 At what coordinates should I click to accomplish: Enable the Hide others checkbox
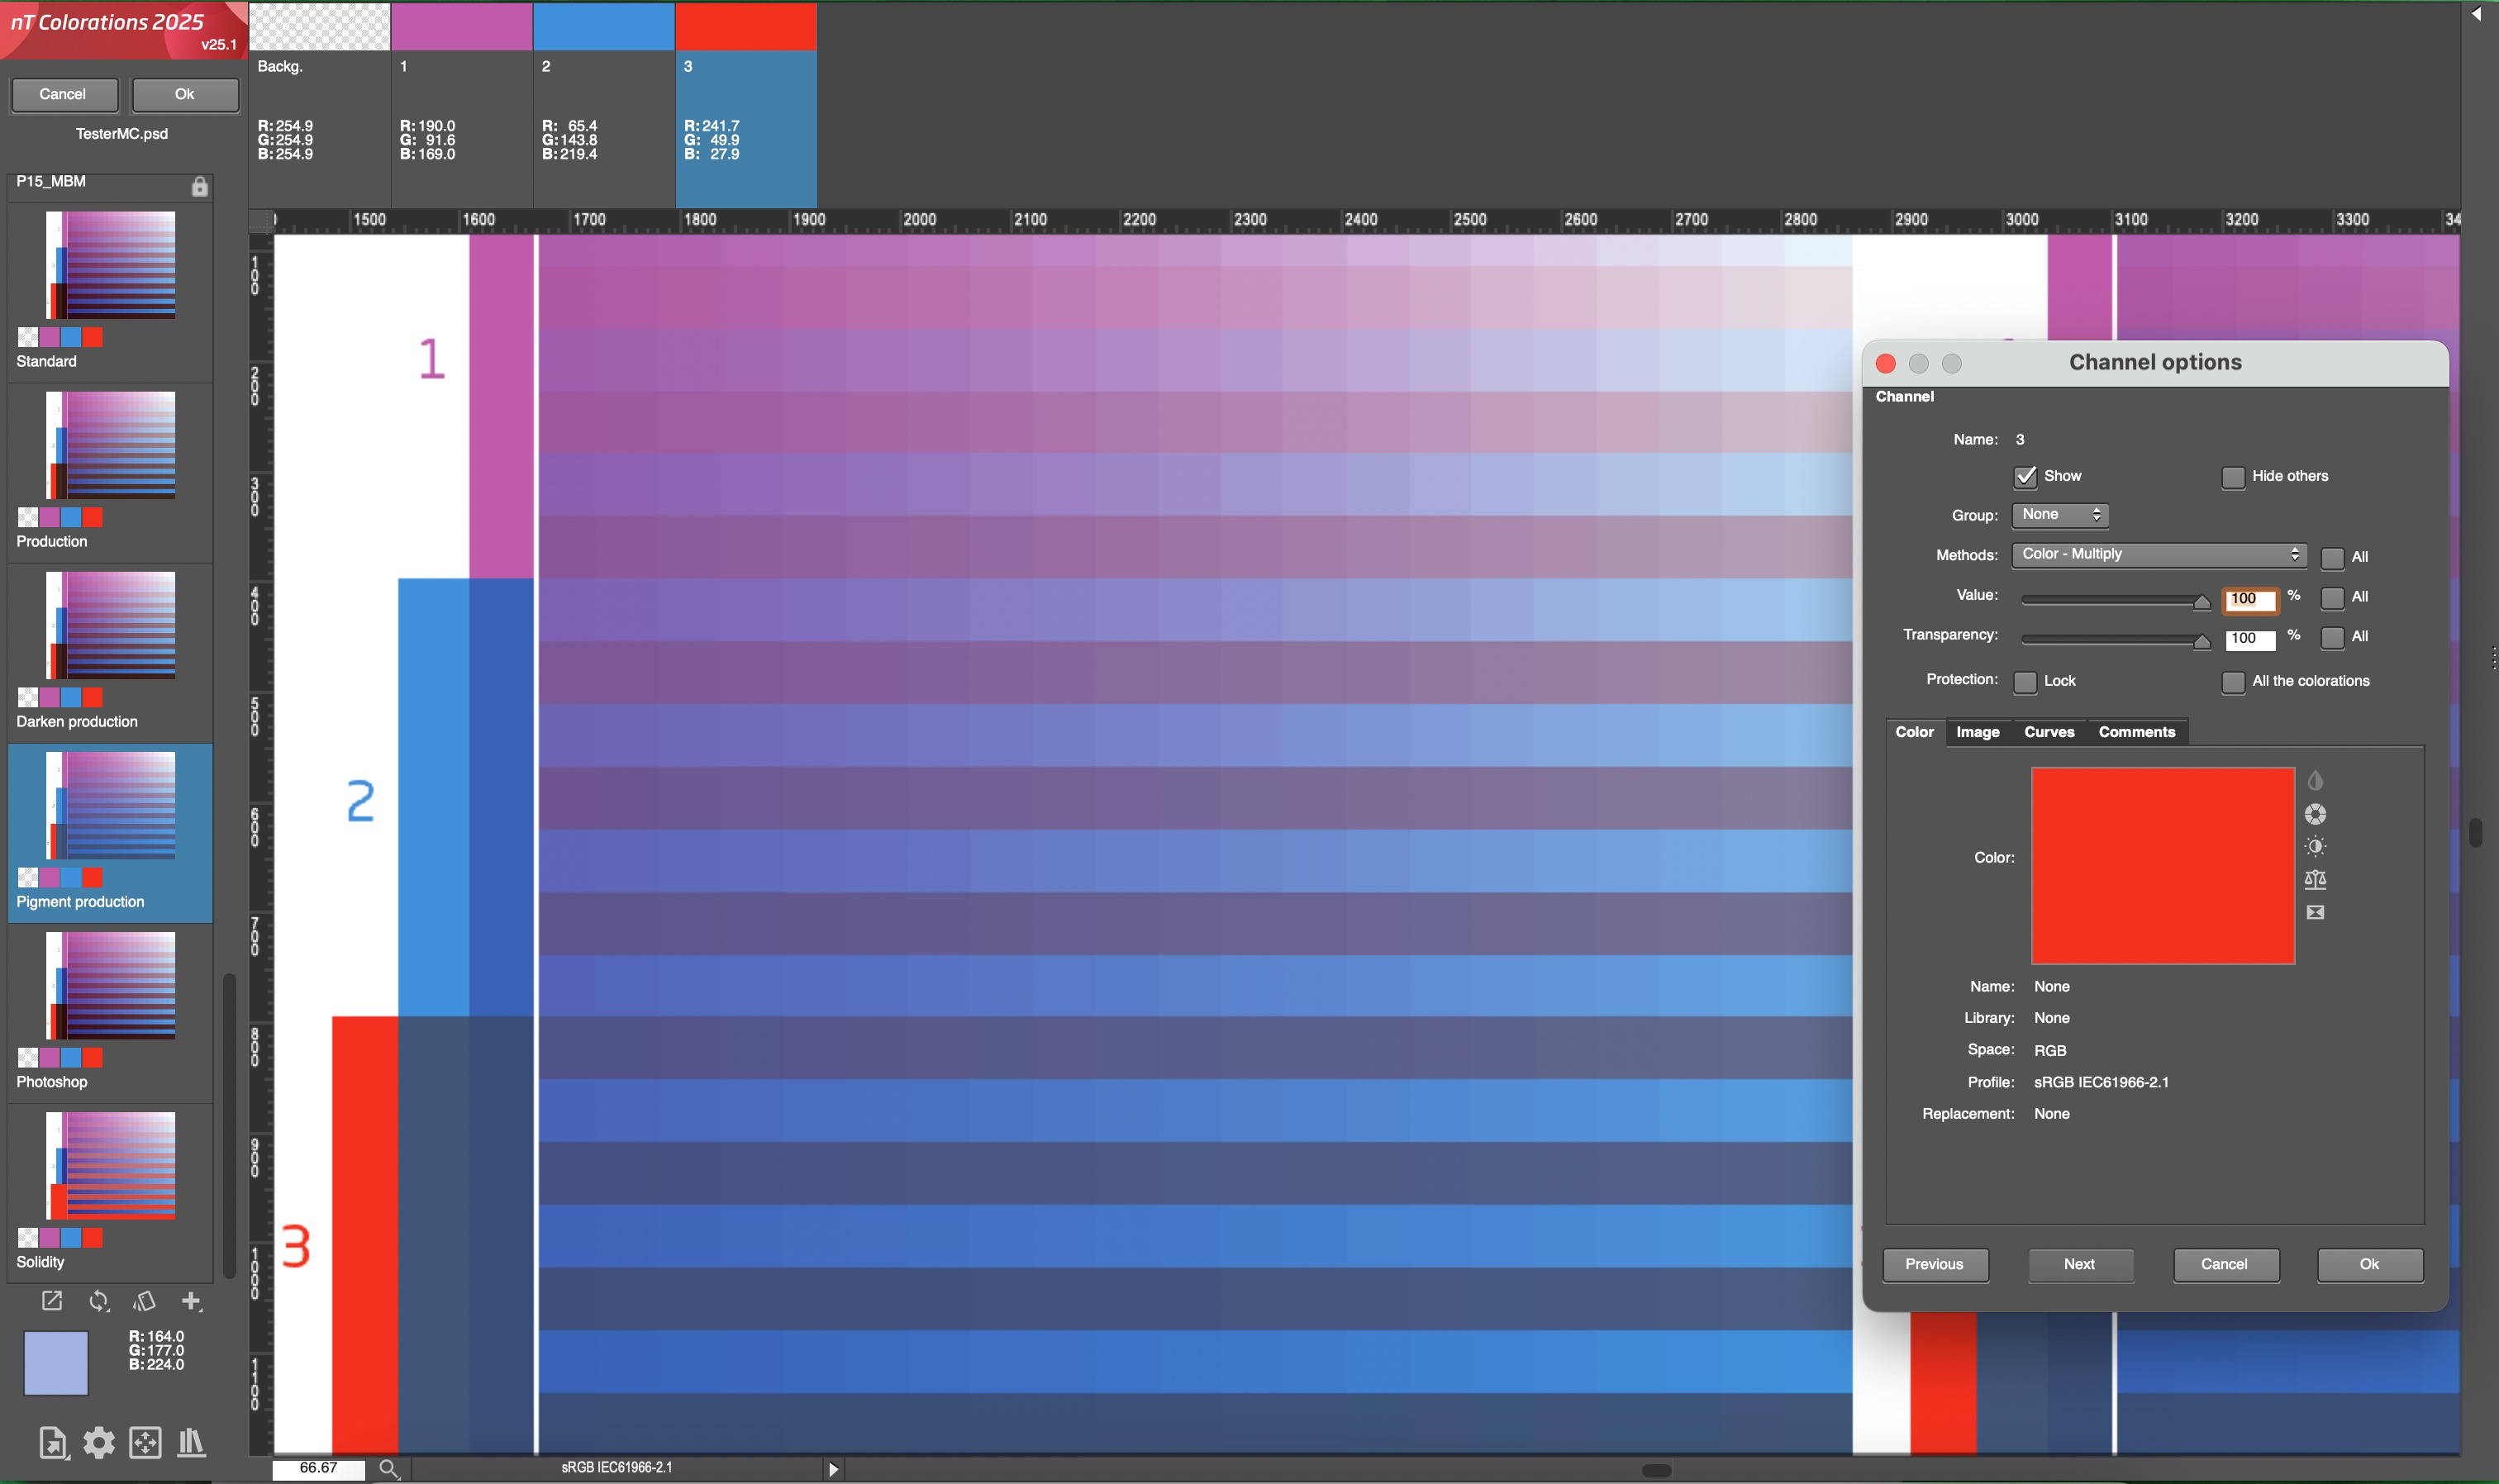(x=2232, y=477)
